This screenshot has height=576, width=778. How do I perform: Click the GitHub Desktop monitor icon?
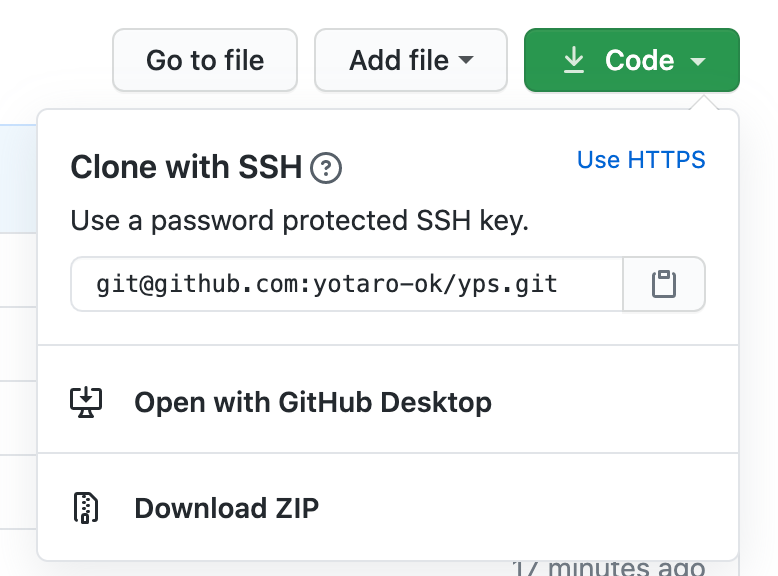pyautogui.click(x=86, y=402)
